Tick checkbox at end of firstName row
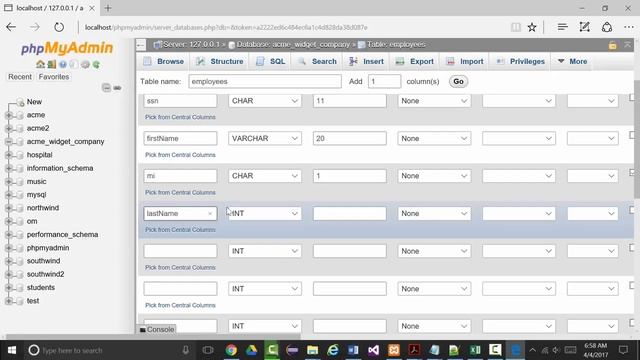 [x=632, y=135]
